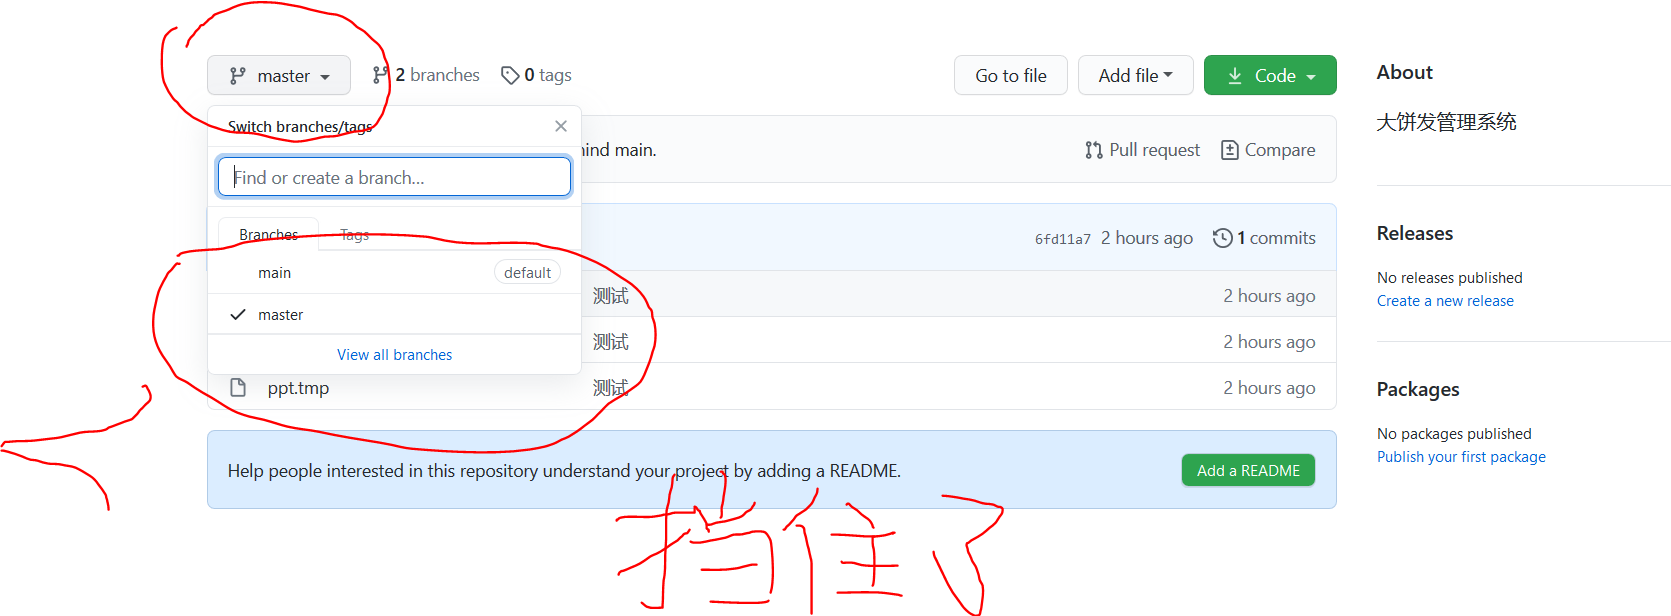Click the Releases heading
The height and width of the screenshot is (616, 1671).
1415,233
